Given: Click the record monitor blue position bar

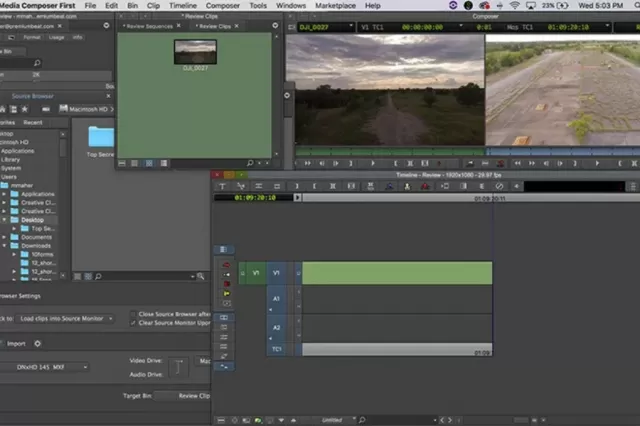Looking at the screenshot, I should [x=563, y=151].
